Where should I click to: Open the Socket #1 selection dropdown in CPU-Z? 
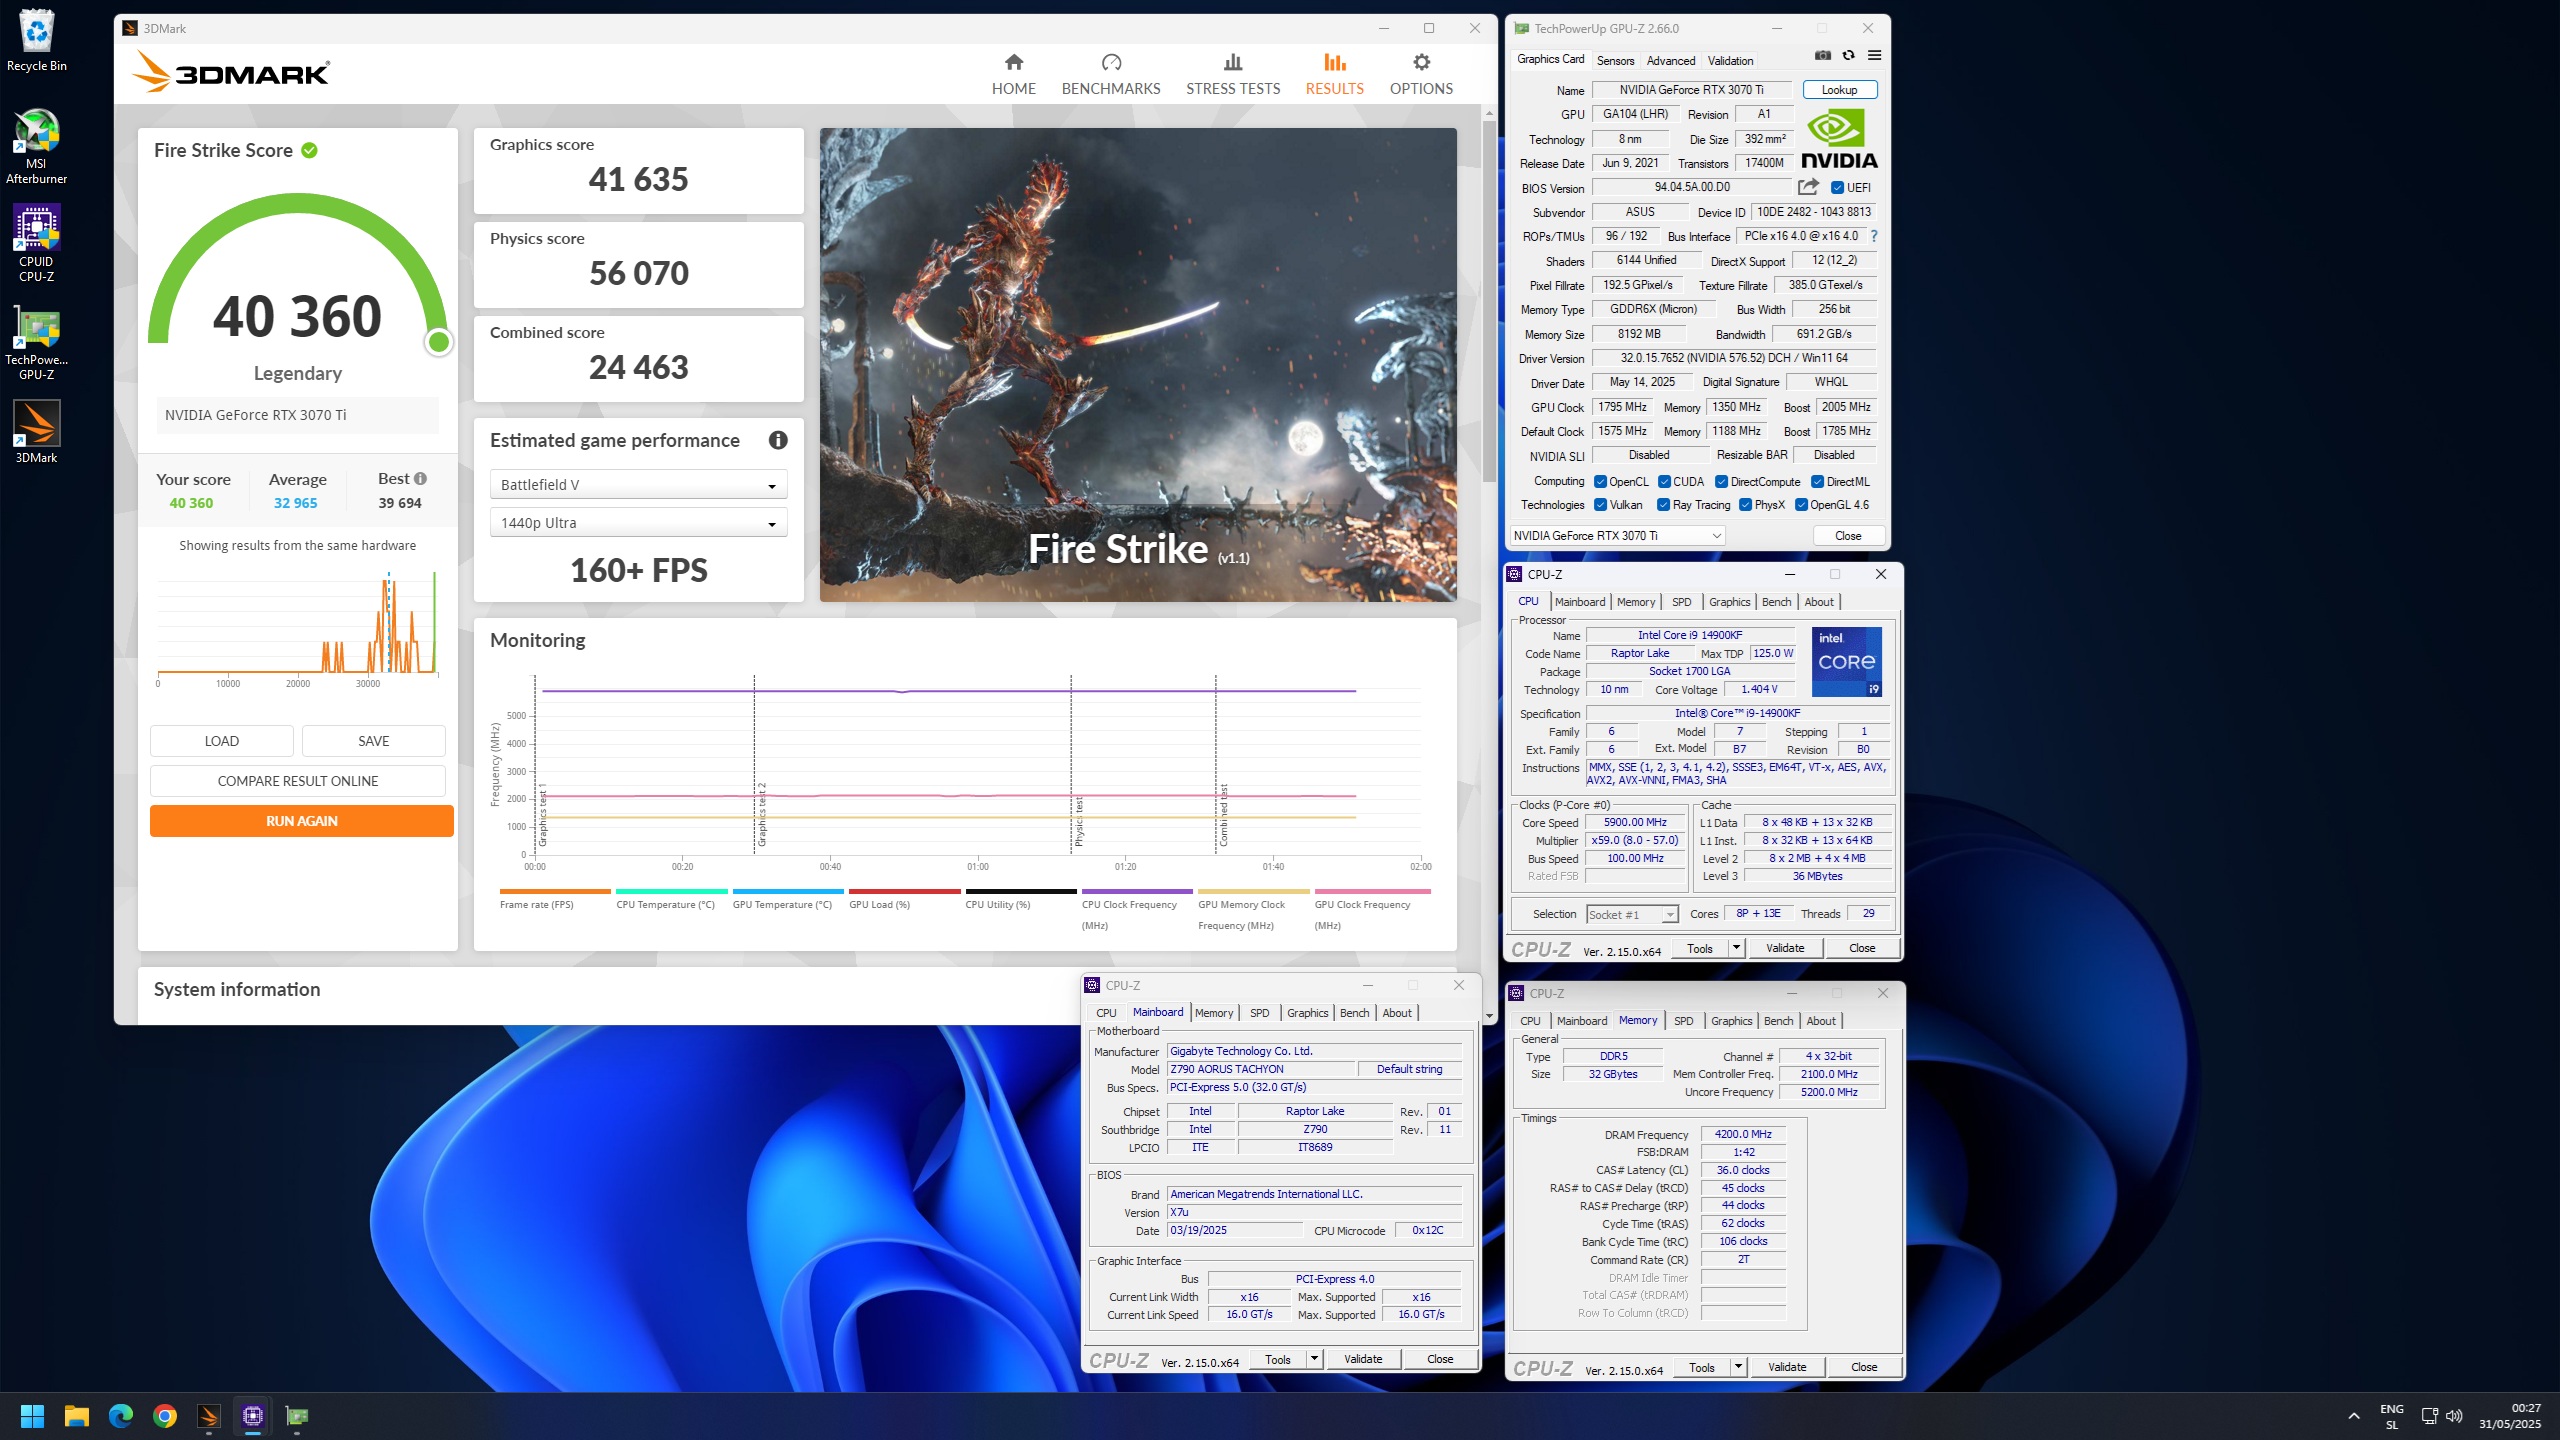click(1631, 914)
